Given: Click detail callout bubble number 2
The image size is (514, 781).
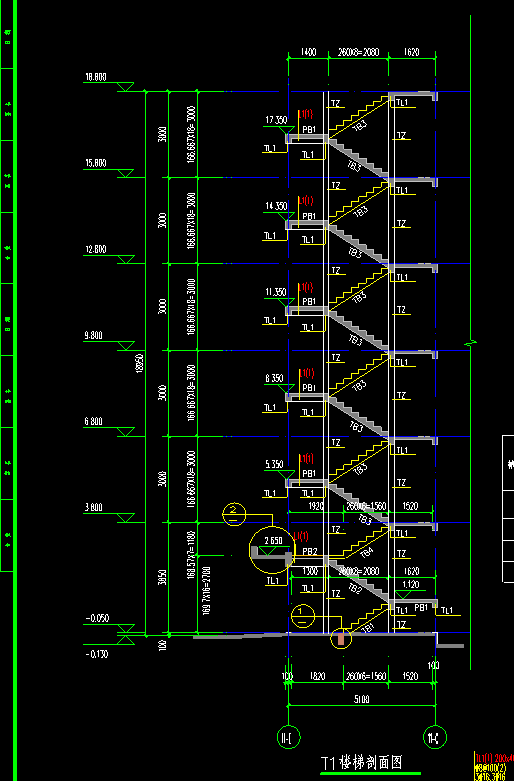Looking at the screenshot, I should click(234, 514).
